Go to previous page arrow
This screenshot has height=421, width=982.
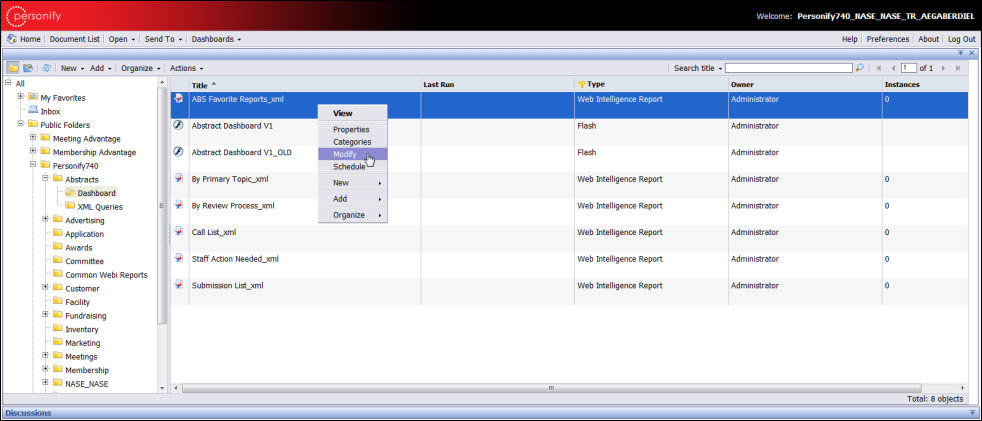(893, 68)
